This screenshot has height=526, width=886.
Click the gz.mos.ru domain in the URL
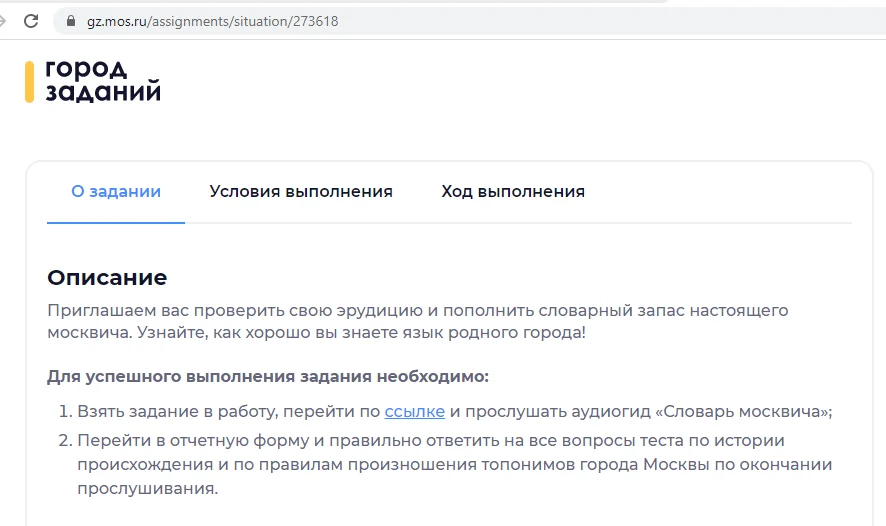pos(117,21)
